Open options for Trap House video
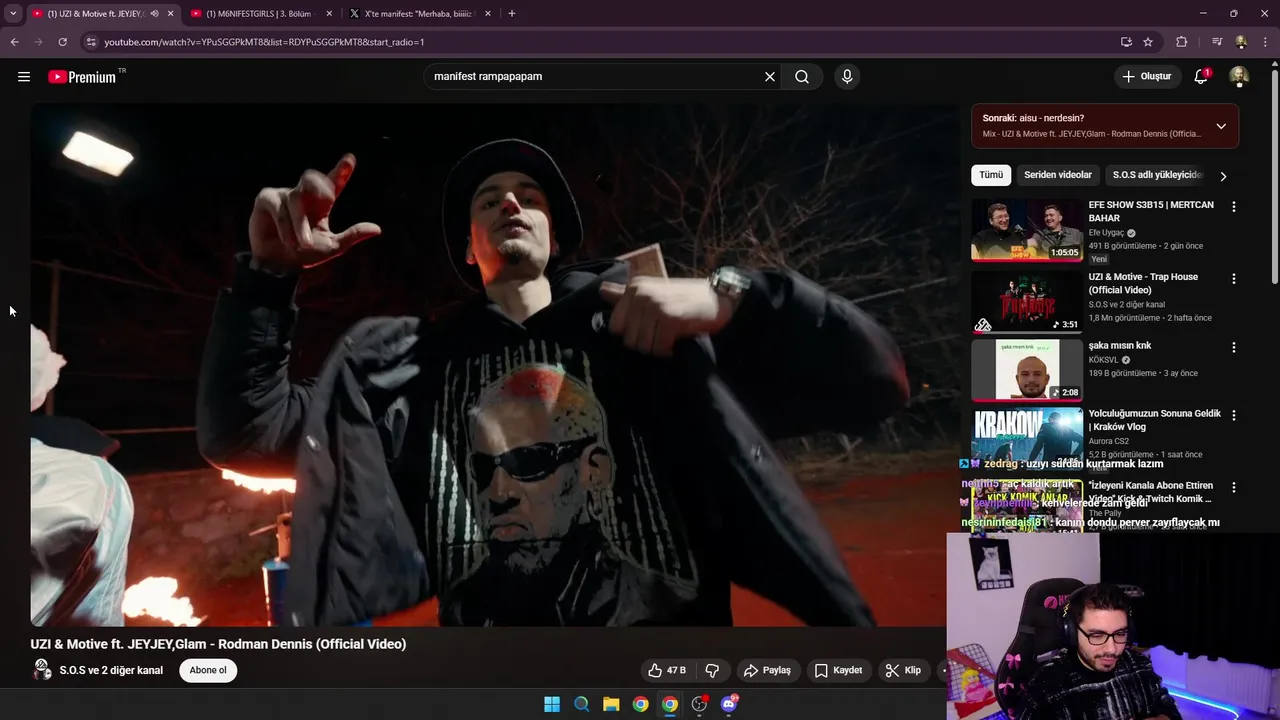Viewport: 1280px width, 720px height. tap(1233, 279)
